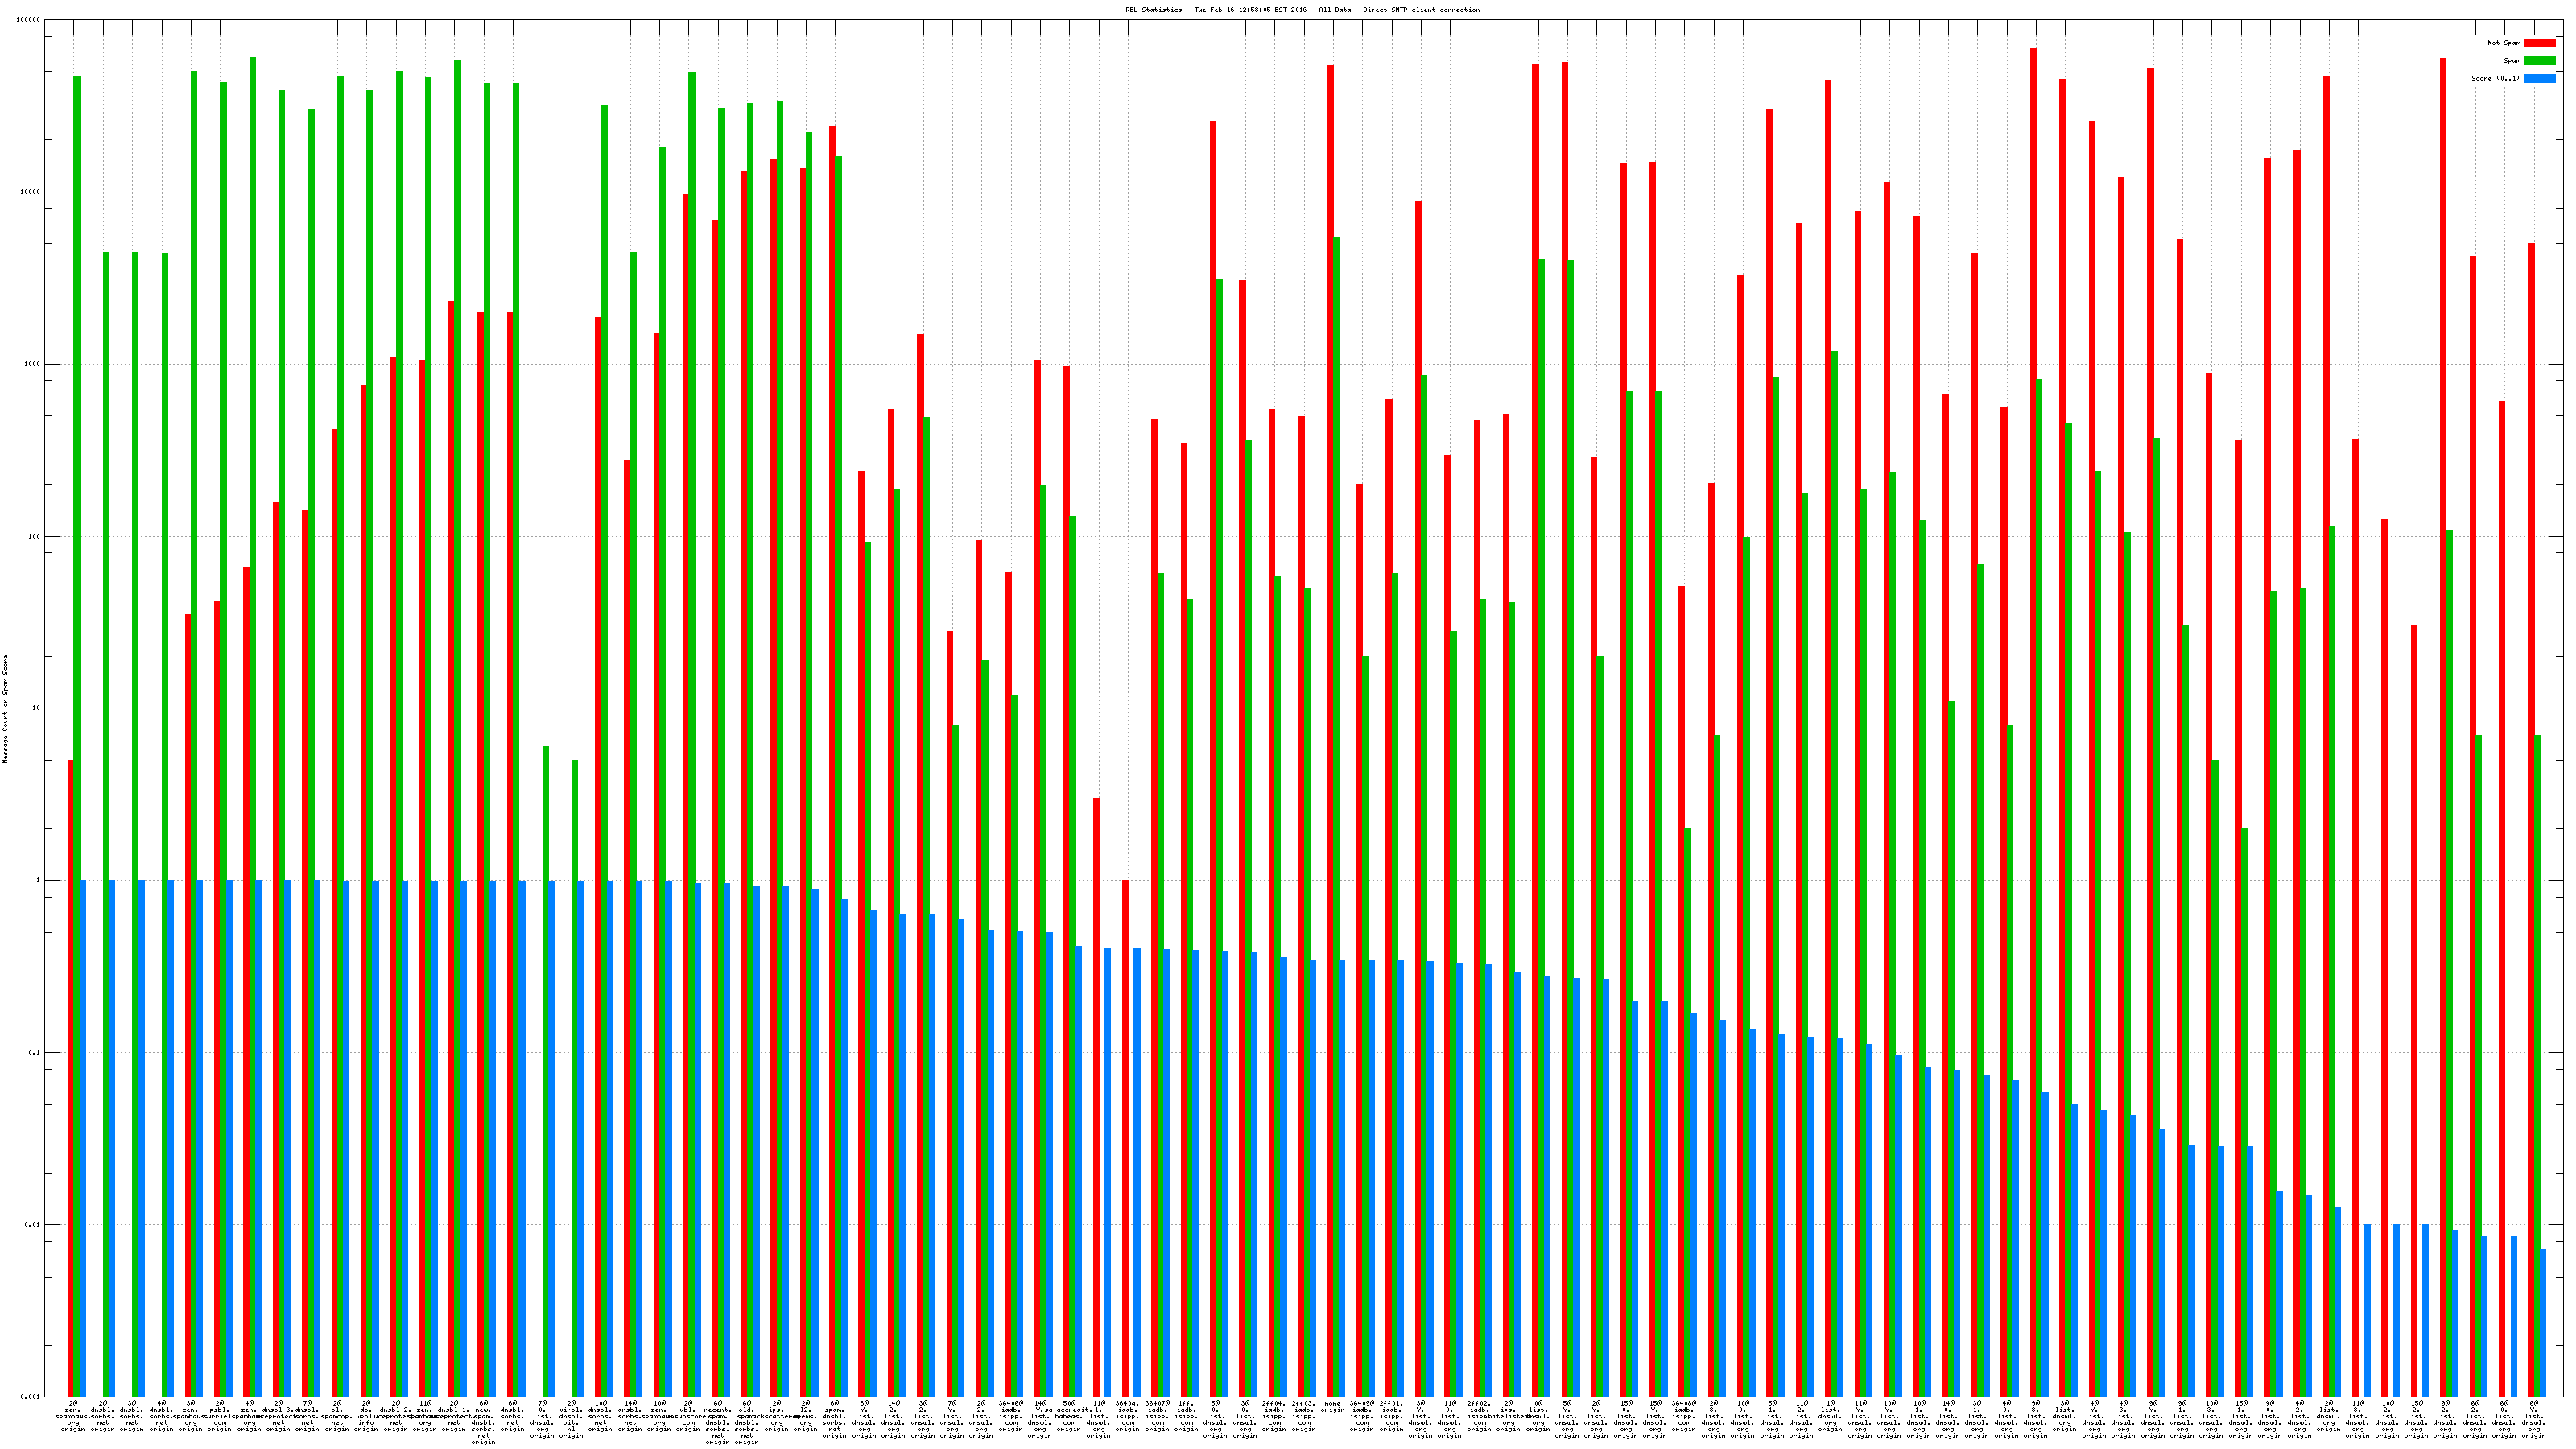Click the 'none origin' x-axis label
The height and width of the screenshot is (1449, 2576).
[x=1332, y=1406]
